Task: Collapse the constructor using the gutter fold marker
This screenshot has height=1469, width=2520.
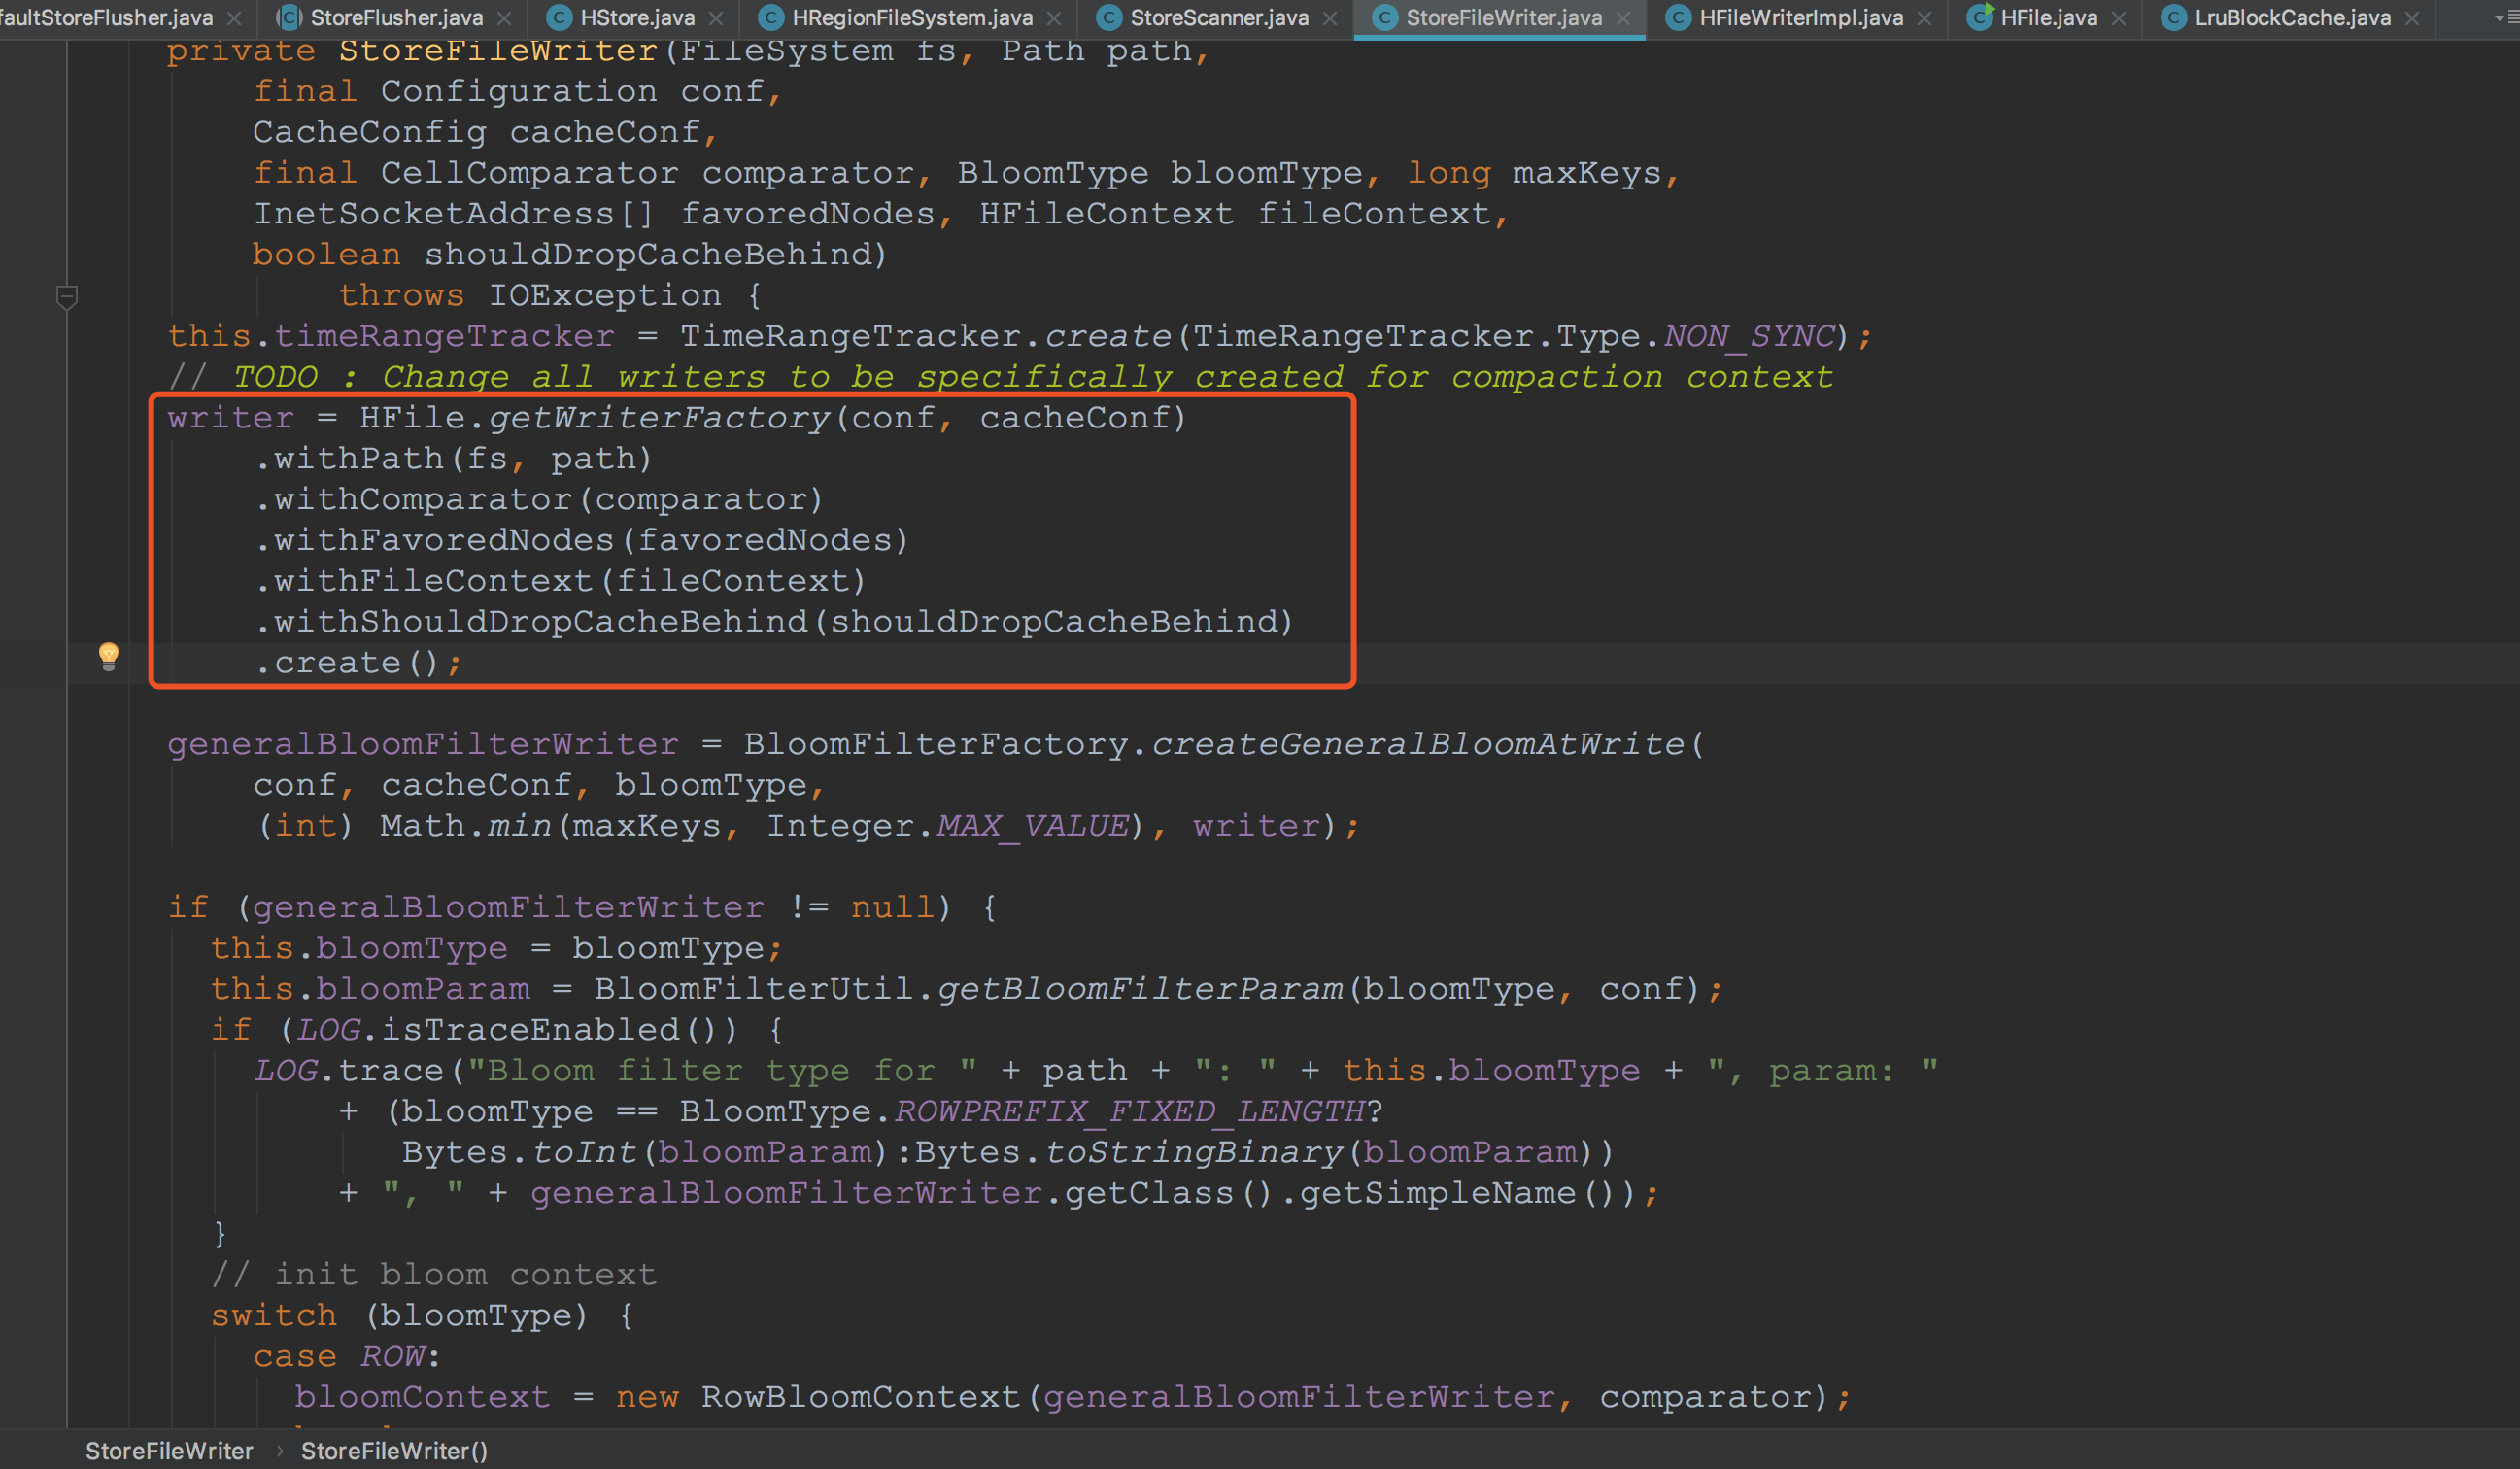Action: 67,297
